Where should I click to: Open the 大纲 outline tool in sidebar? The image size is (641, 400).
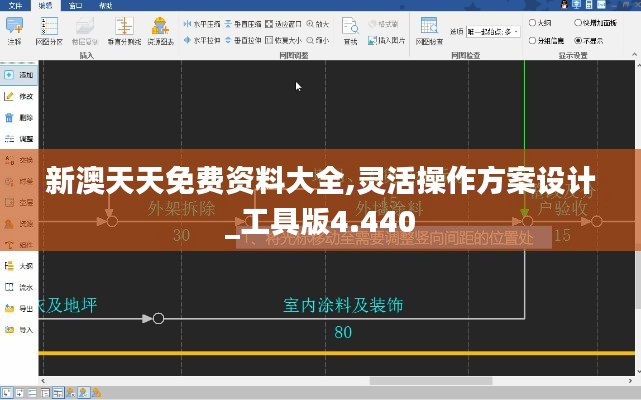(x=19, y=266)
